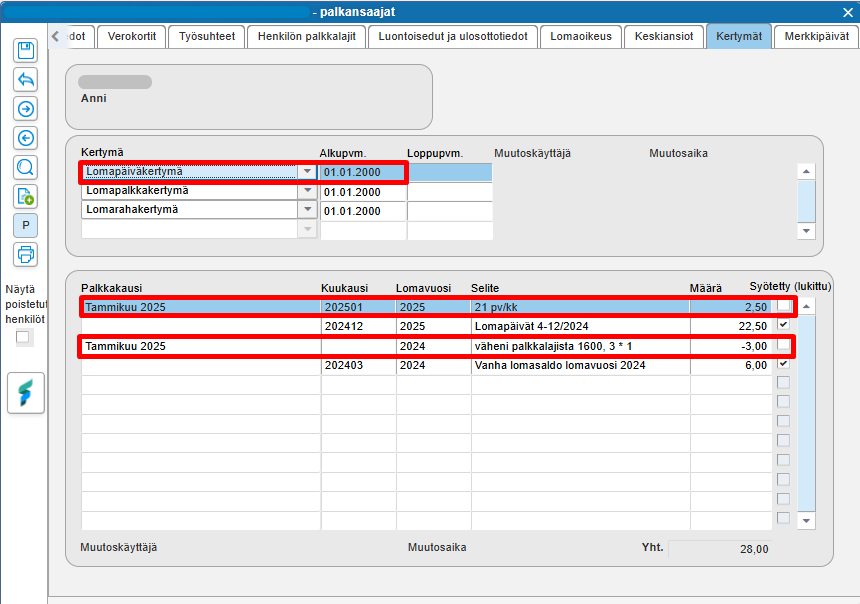Click the Yht. total field 28,00
This screenshot has height=604, width=860.
pos(720,549)
